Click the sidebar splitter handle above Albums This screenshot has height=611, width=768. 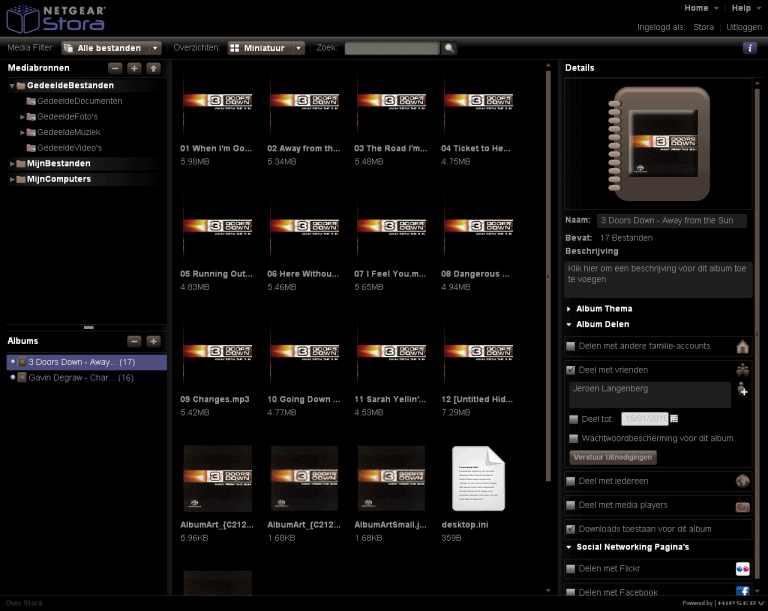pyautogui.click(x=88, y=327)
